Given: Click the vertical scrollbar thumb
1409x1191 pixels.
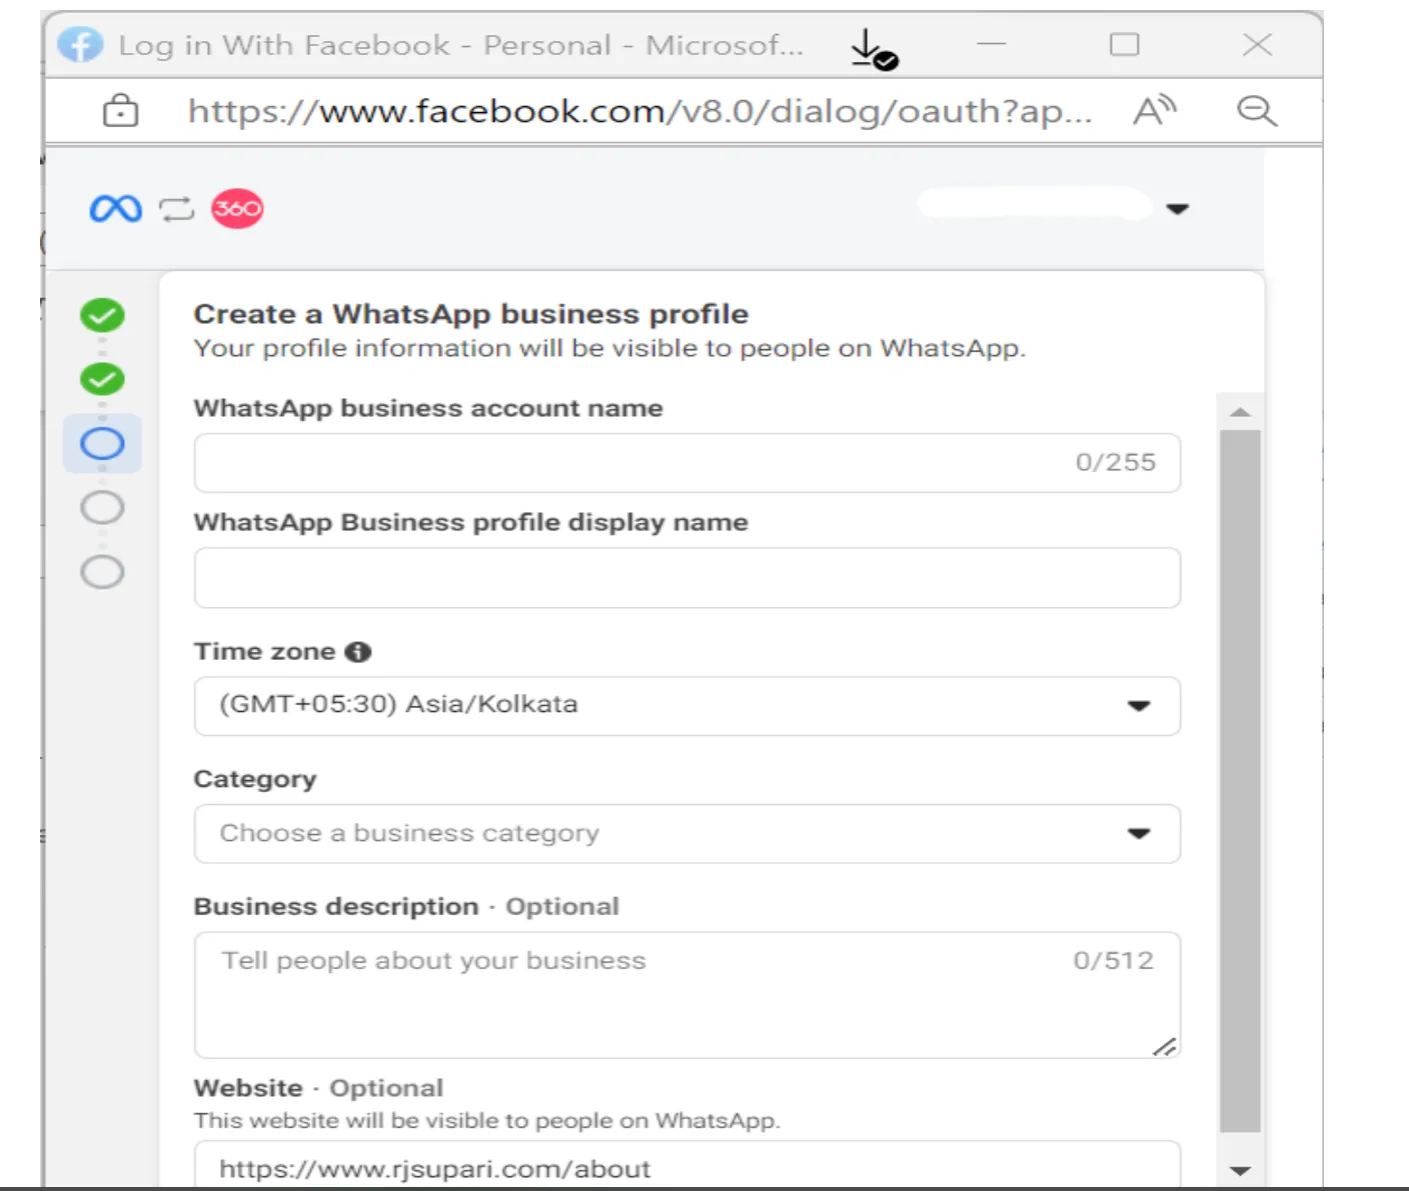Looking at the screenshot, I should (1240, 782).
